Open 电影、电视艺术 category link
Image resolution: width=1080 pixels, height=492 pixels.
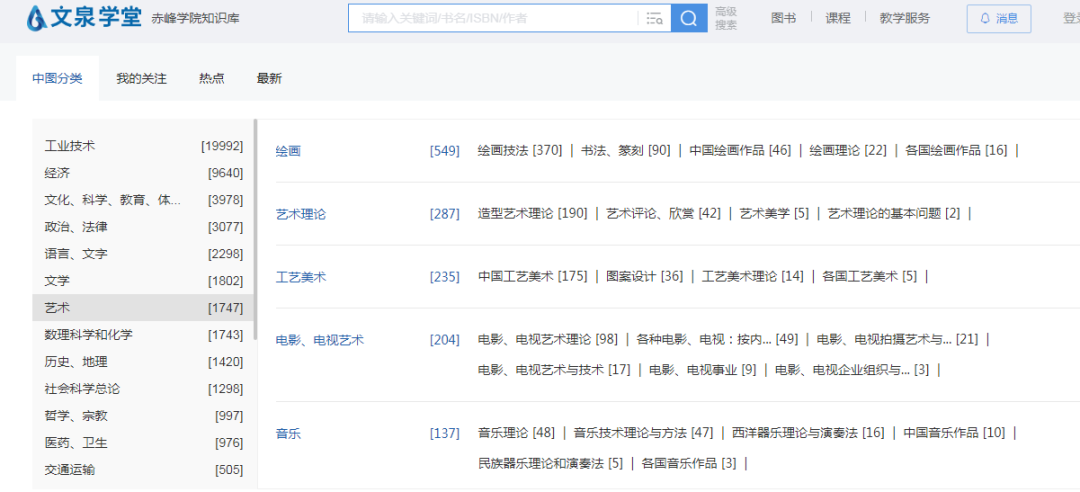(320, 340)
